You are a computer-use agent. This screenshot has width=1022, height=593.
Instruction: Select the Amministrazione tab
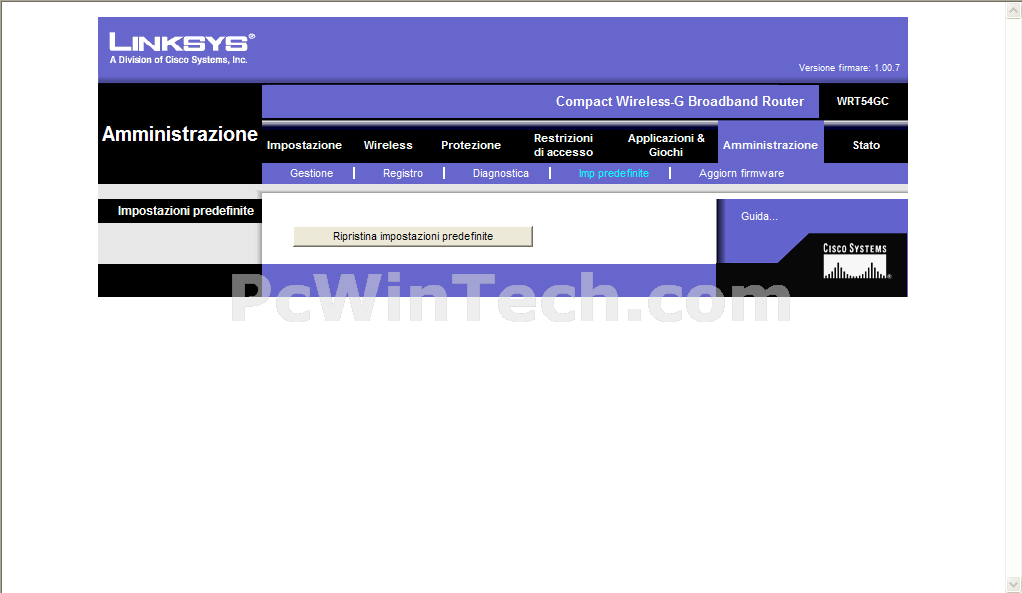click(770, 145)
